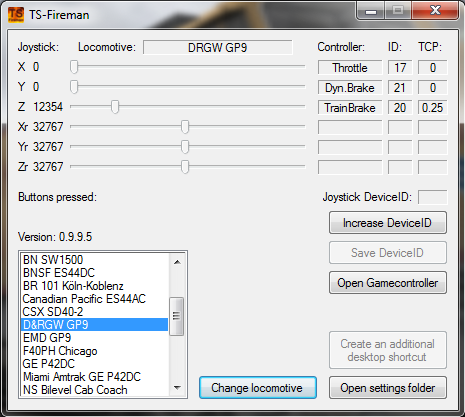Select CSX SD40-2 in locomotive list
The image size is (465, 417).
coord(95,312)
